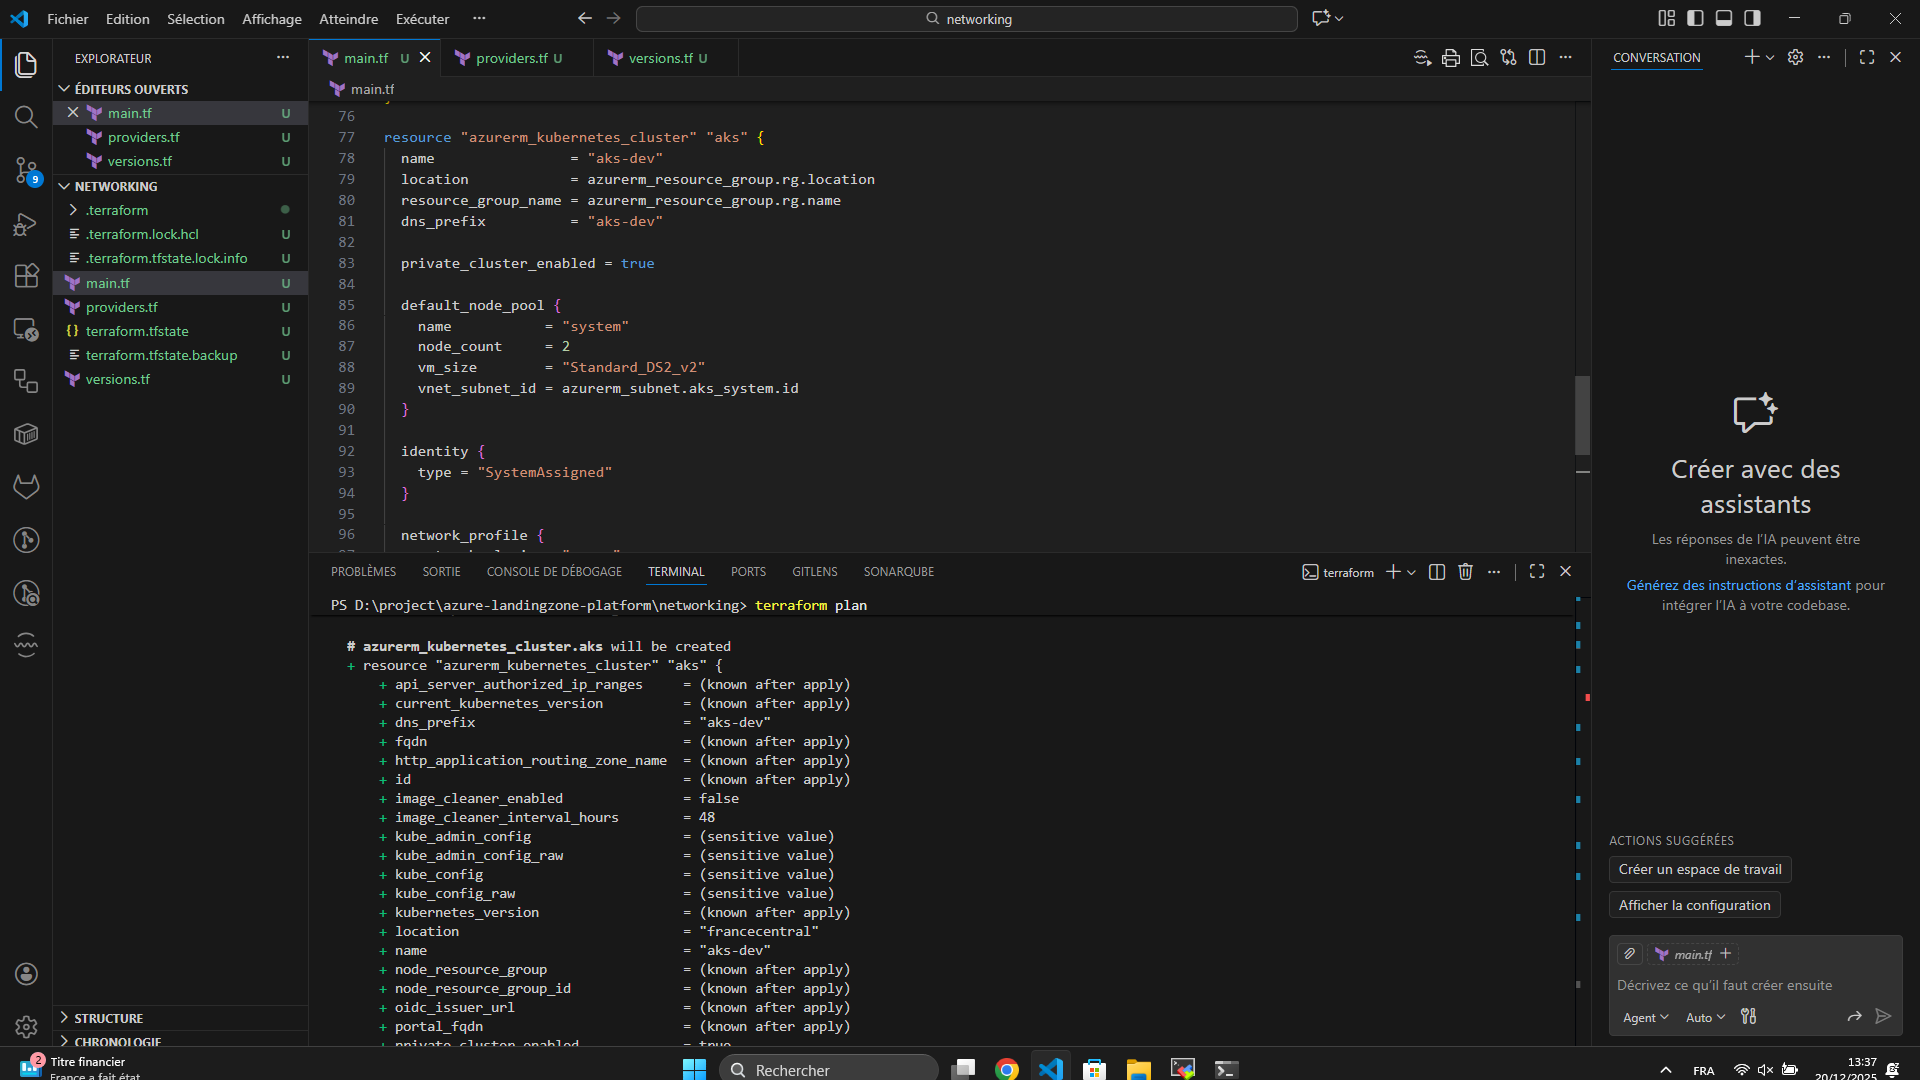Image resolution: width=1920 pixels, height=1080 pixels.
Task: Open the Affichage menu
Action: click(271, 19)
